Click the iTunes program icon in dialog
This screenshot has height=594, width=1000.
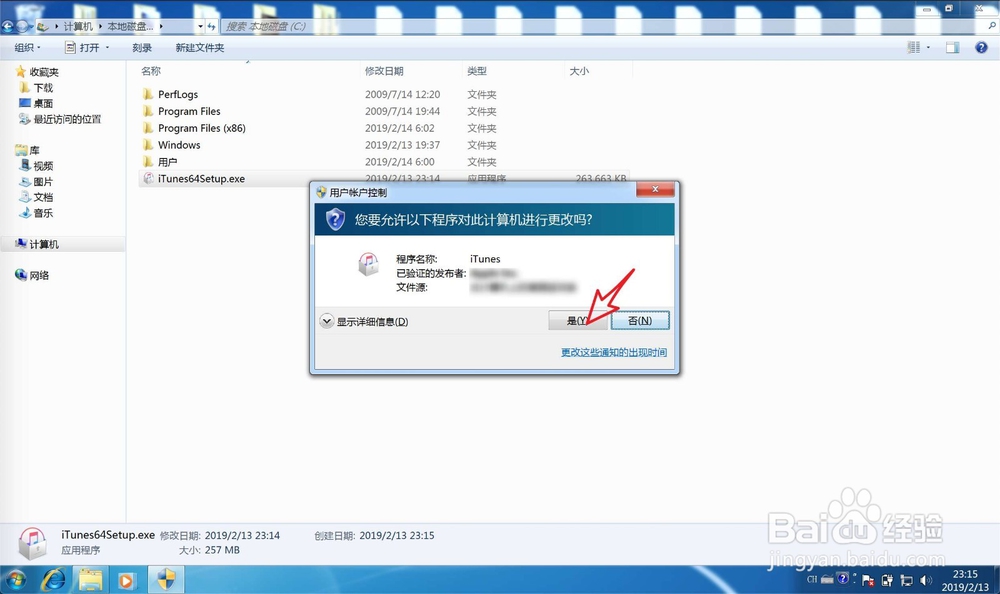point(368,264)
